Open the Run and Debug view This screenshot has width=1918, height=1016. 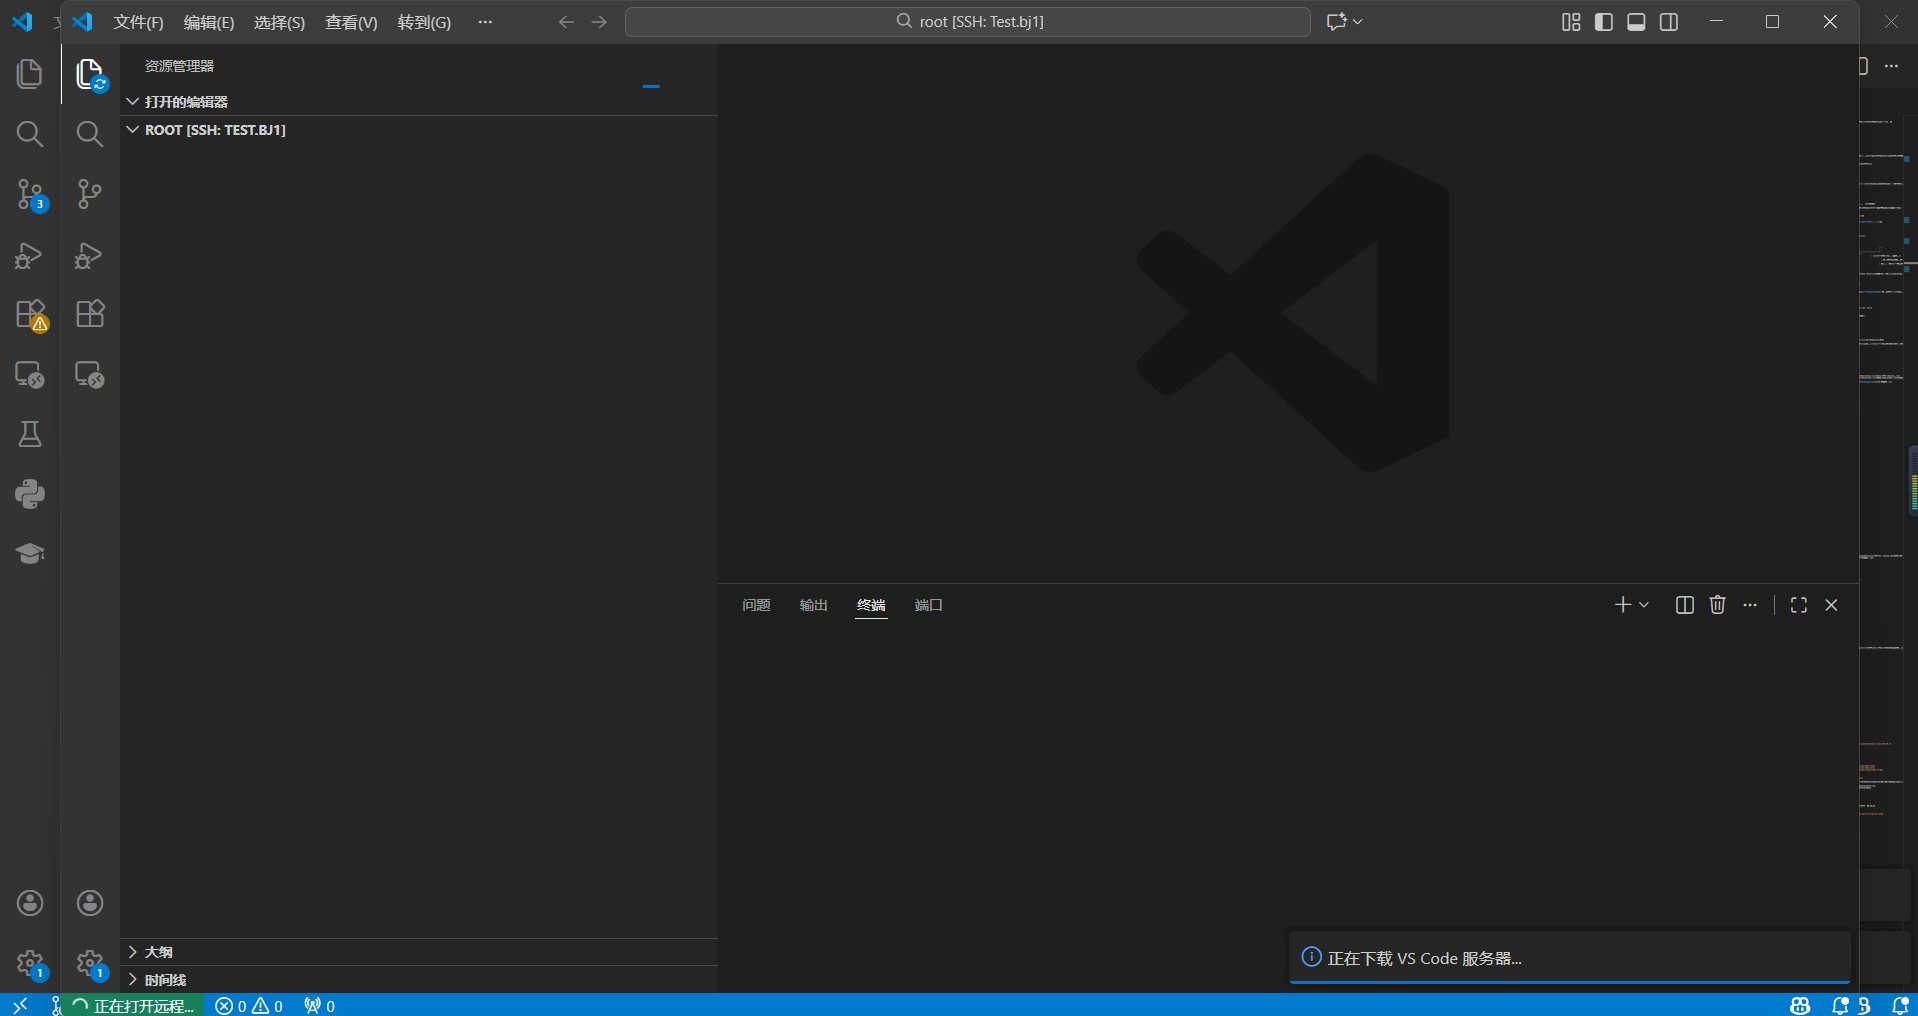pyautogui.click(x=90, y=255)
